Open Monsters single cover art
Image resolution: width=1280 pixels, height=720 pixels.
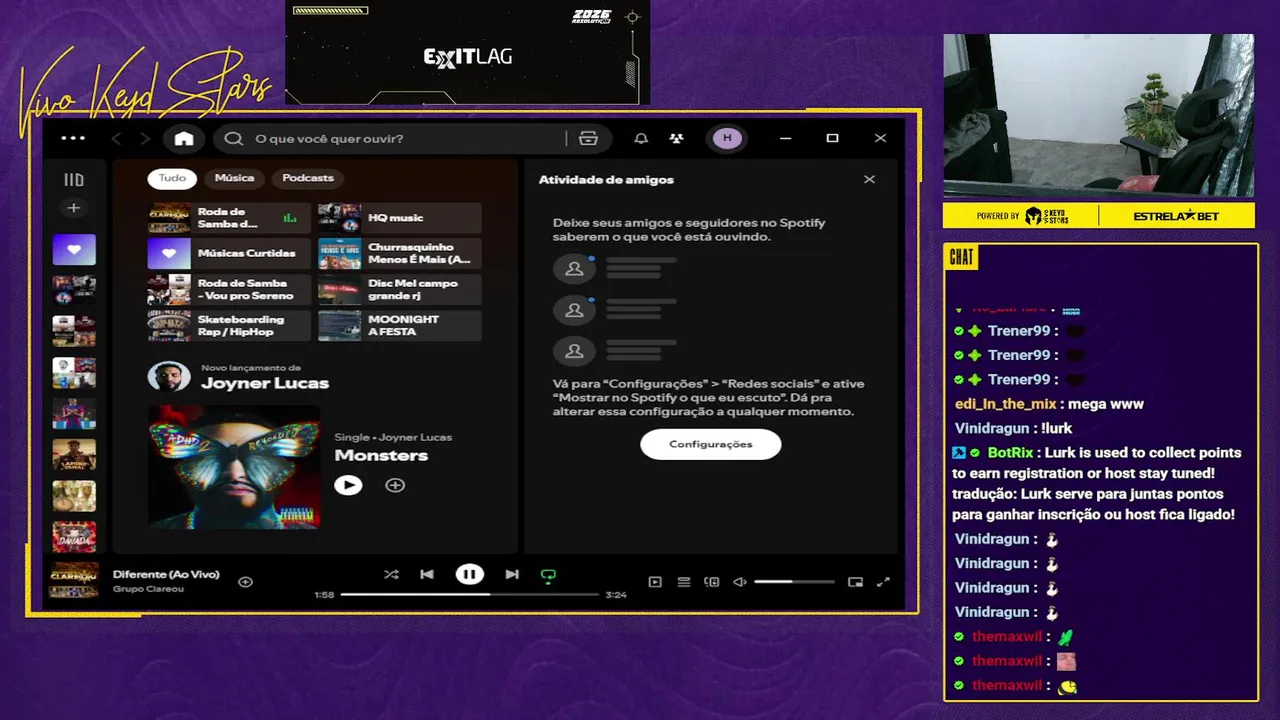coord(234,467)
